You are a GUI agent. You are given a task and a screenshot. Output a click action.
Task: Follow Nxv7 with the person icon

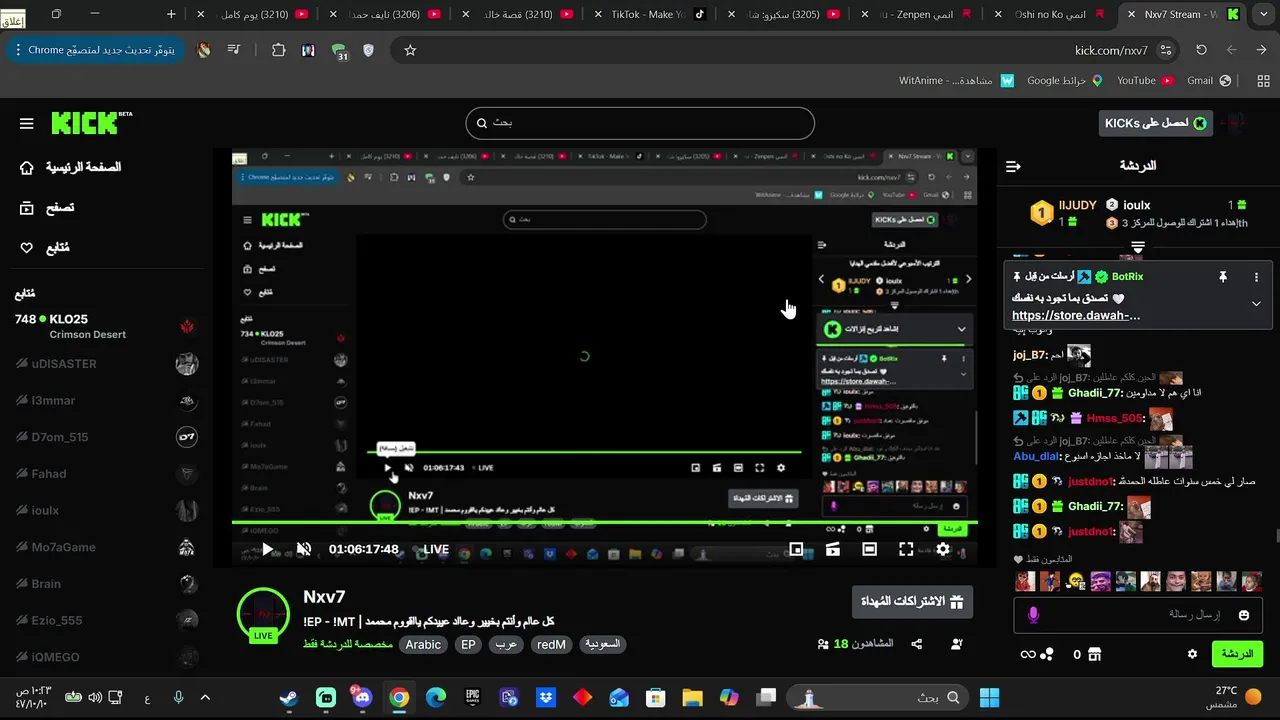(x=957, y=644)
